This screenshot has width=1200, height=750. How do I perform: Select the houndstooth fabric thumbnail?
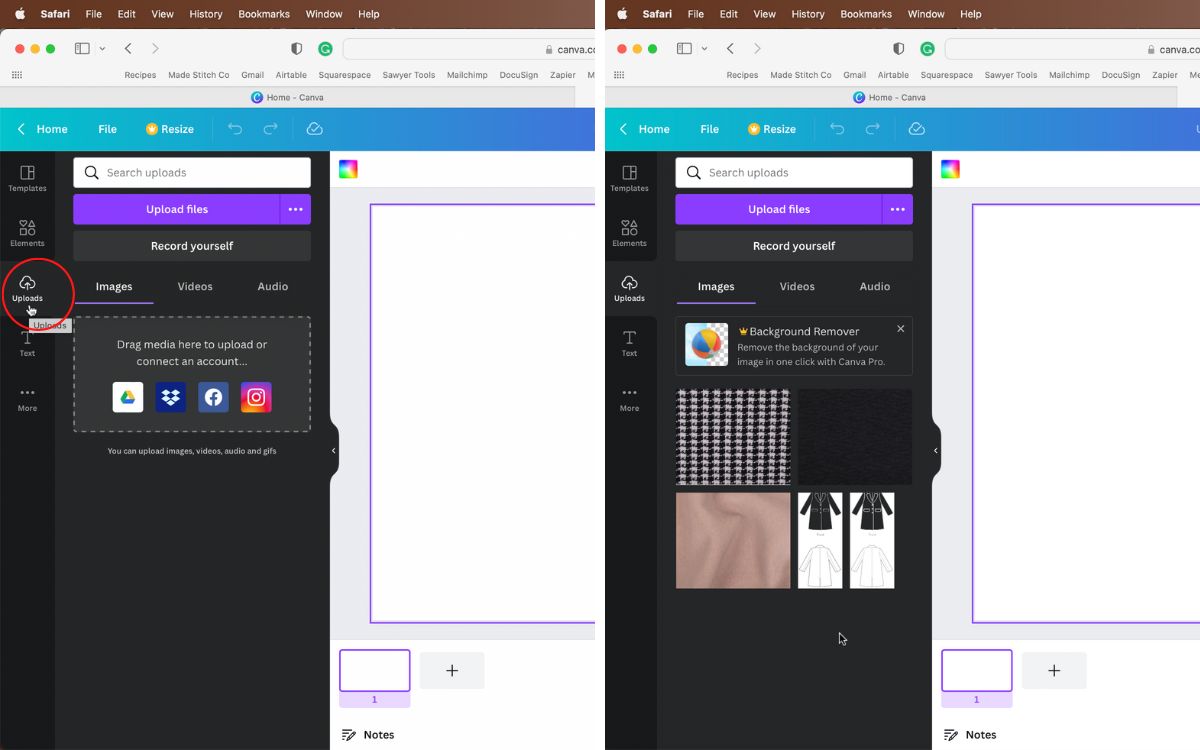pos(733,437)
